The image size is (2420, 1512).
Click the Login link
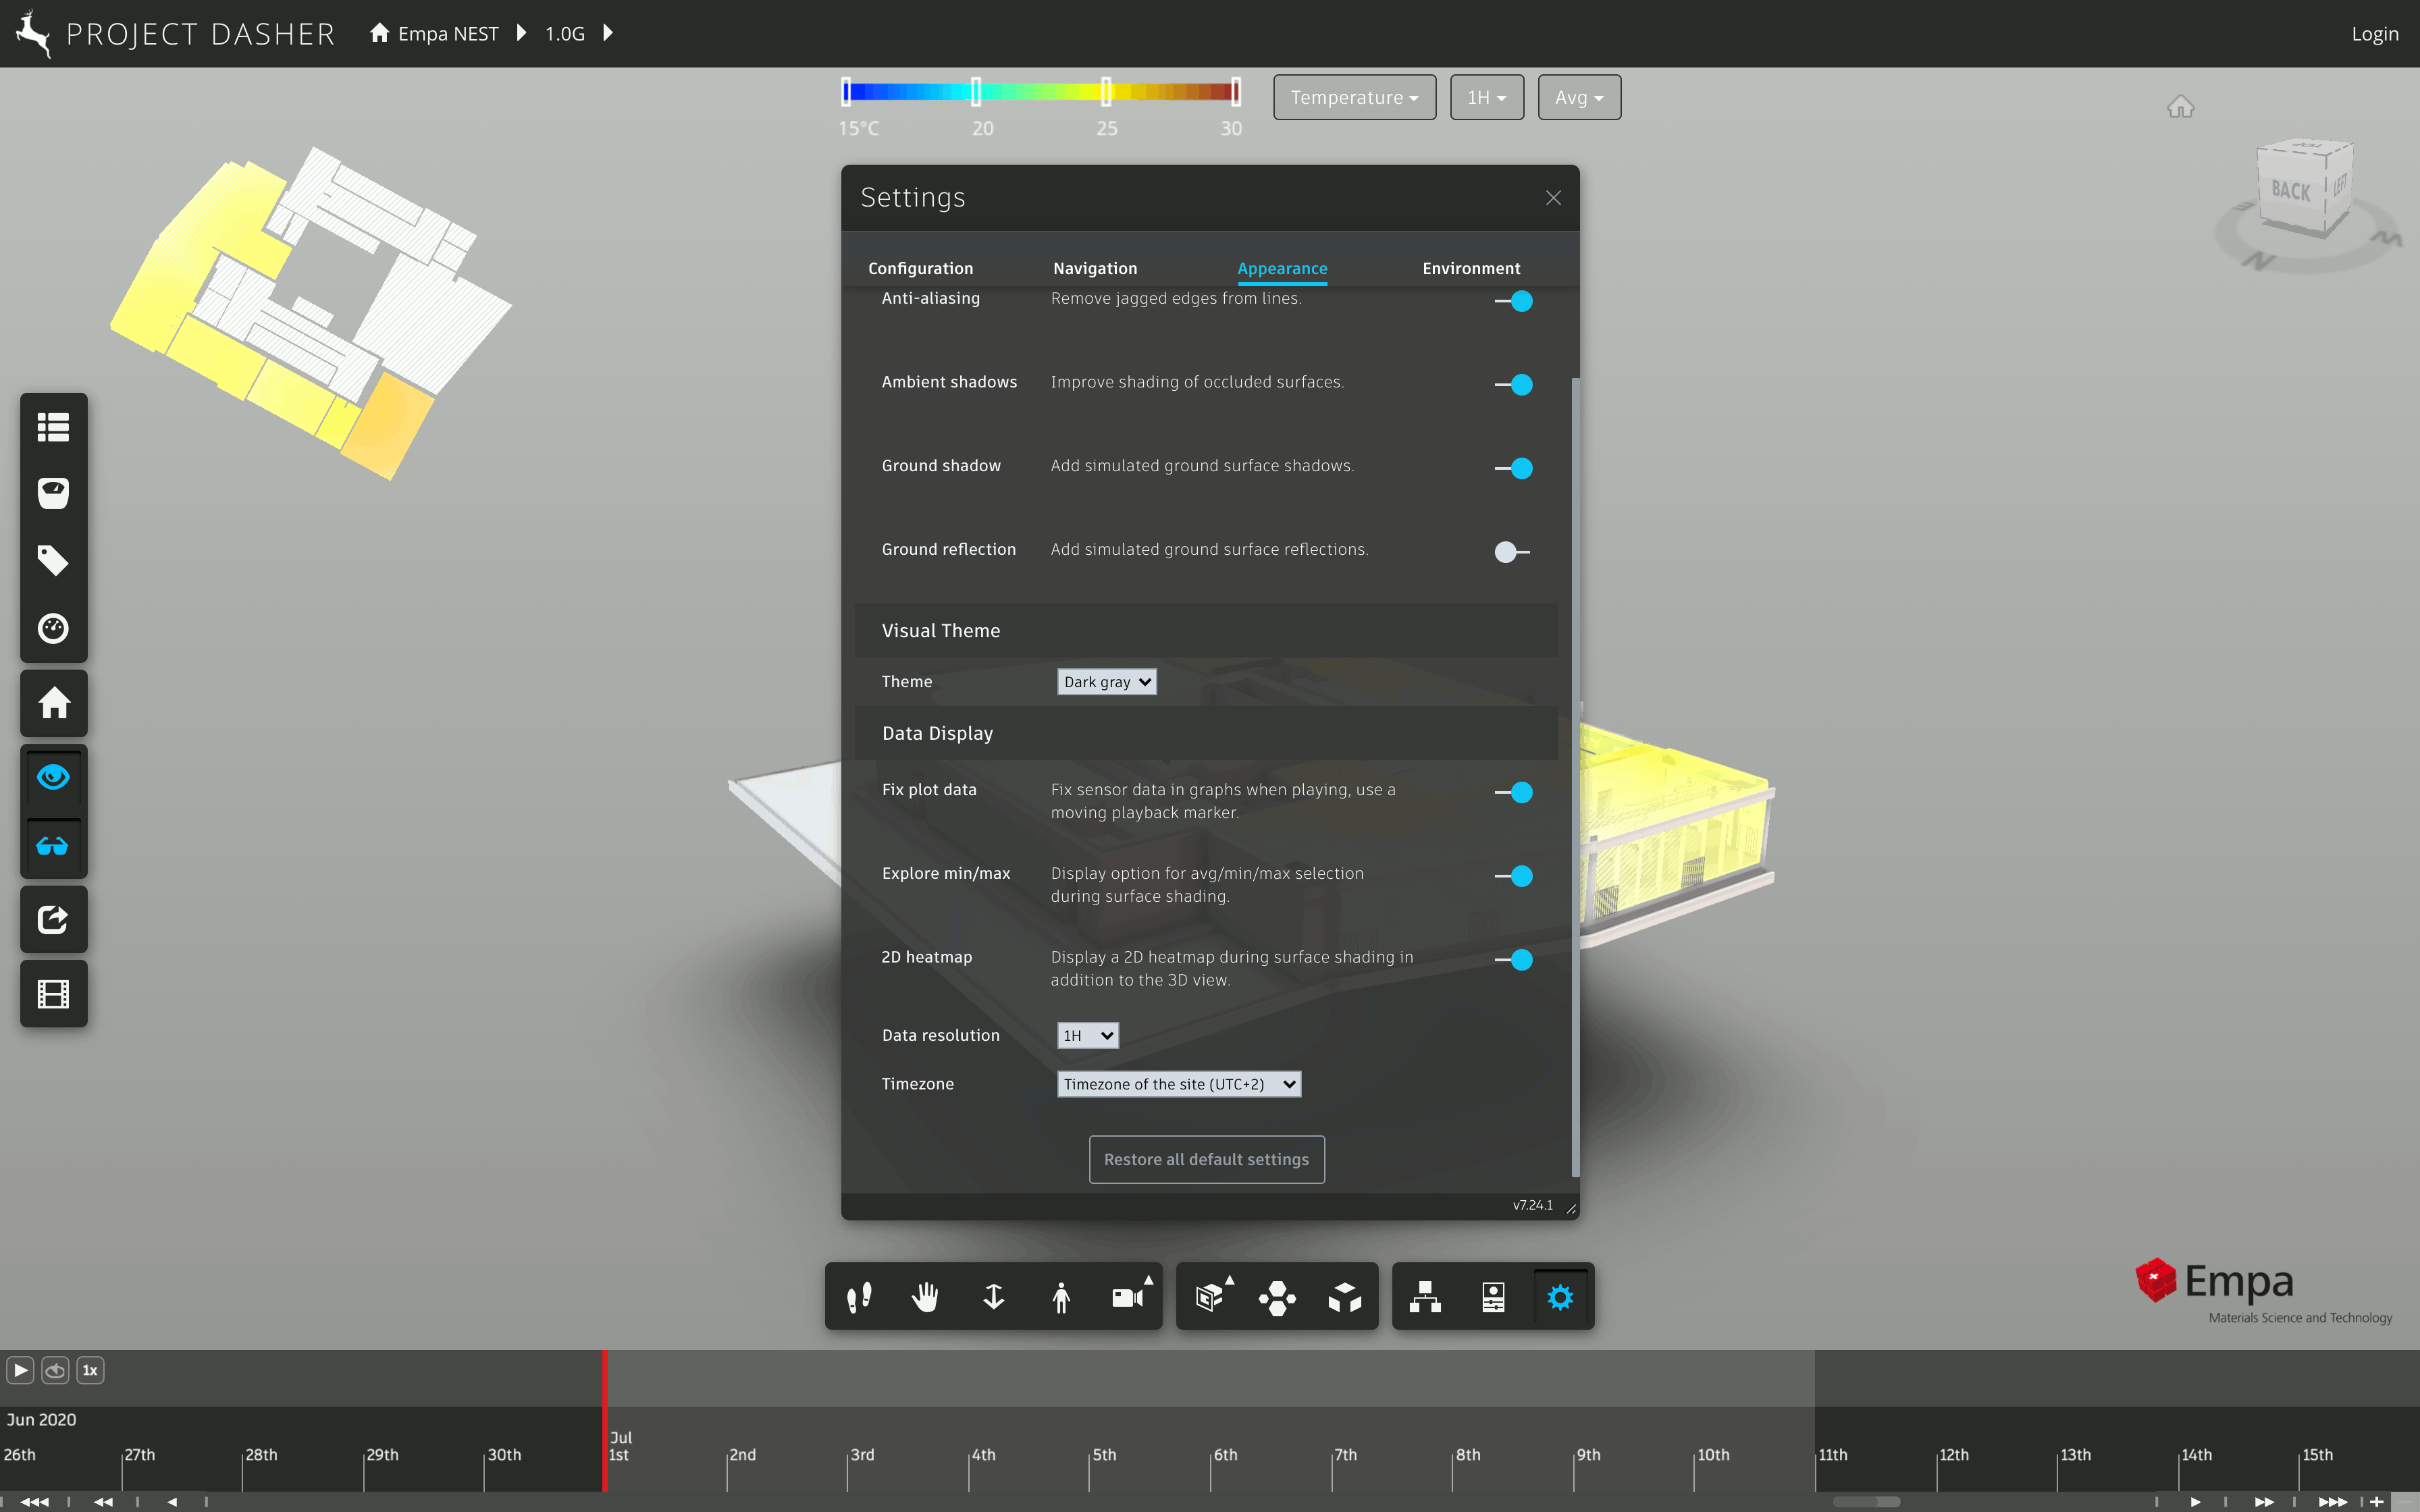(2376, 33)
